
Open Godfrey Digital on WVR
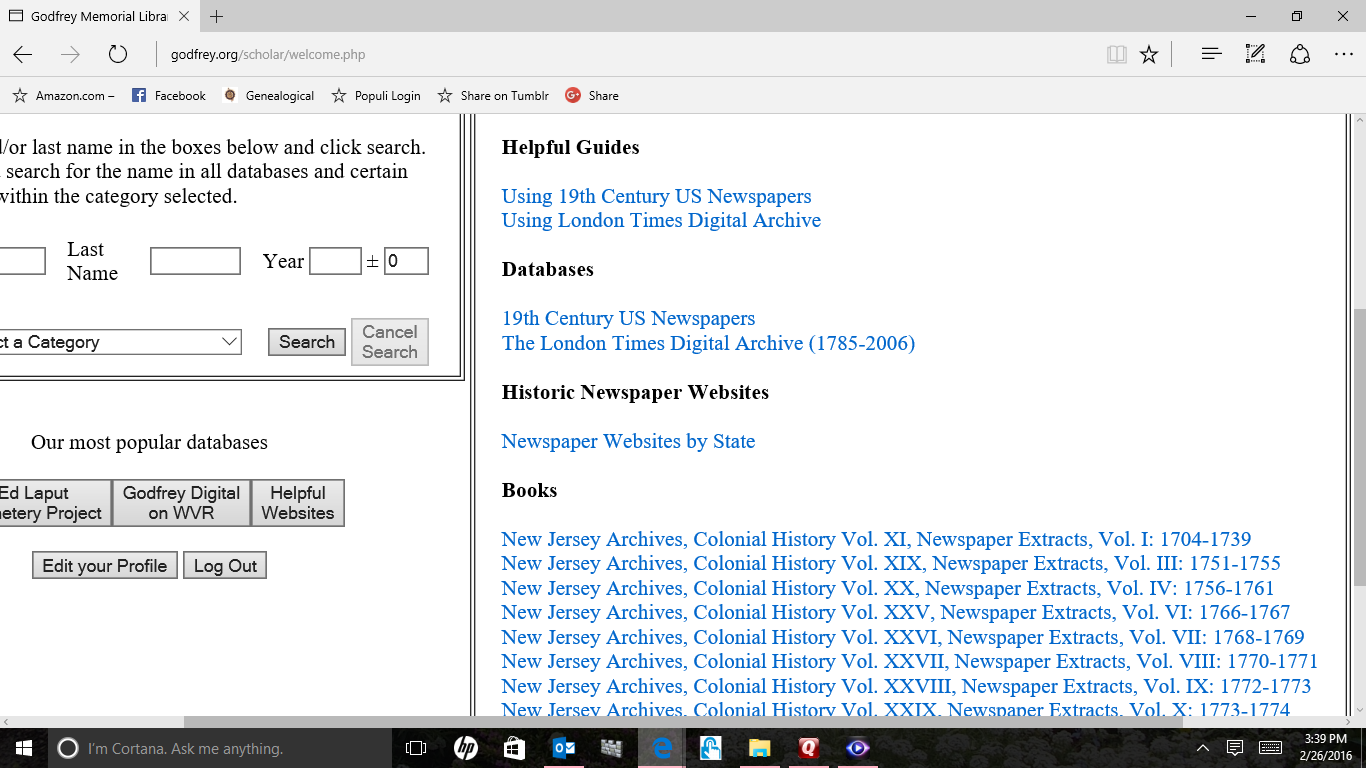[181, 503]
